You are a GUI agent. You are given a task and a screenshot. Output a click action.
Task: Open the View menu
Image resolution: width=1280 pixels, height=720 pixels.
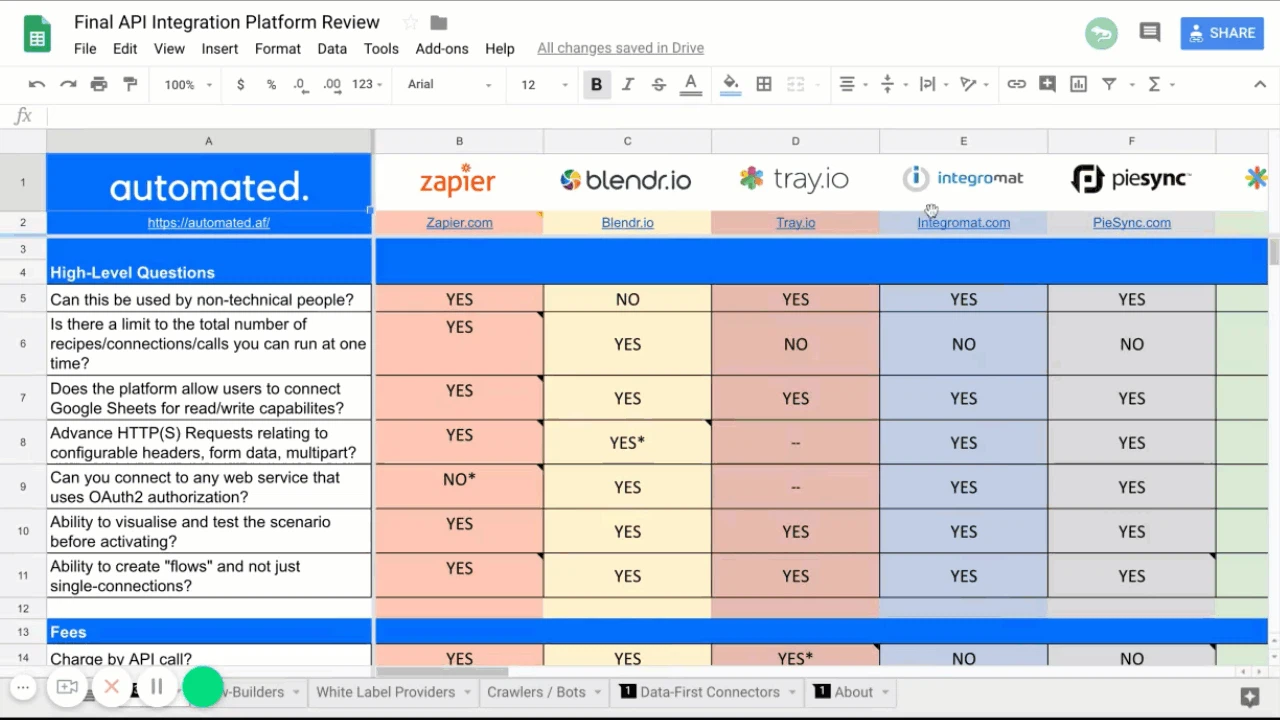click(x=169, y=48)
